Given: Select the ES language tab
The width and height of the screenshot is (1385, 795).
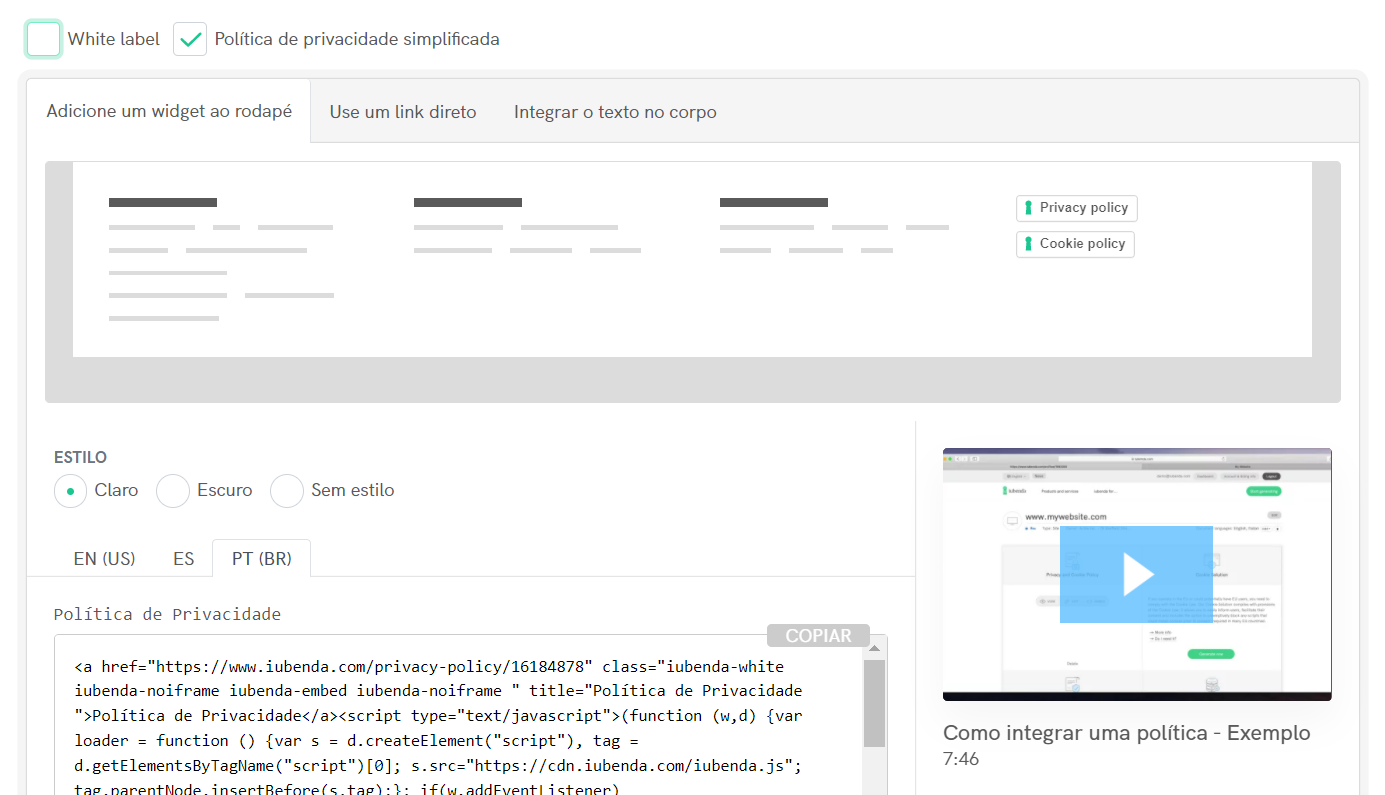Looking at the screenshot, I should click(183, 559).
